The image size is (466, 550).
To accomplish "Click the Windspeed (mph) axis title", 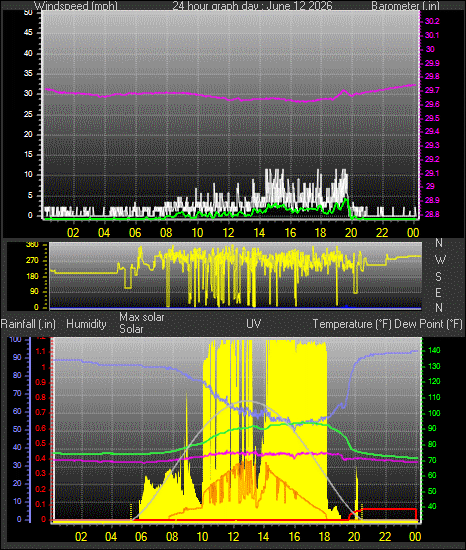I will [x=76, y=6].
